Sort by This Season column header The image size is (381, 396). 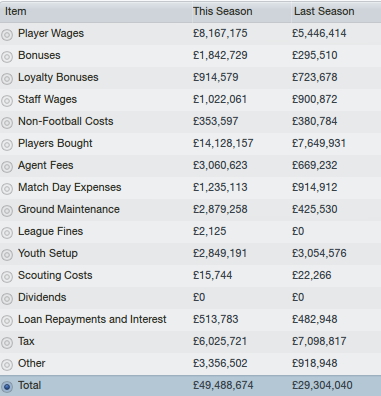[241, 12]
